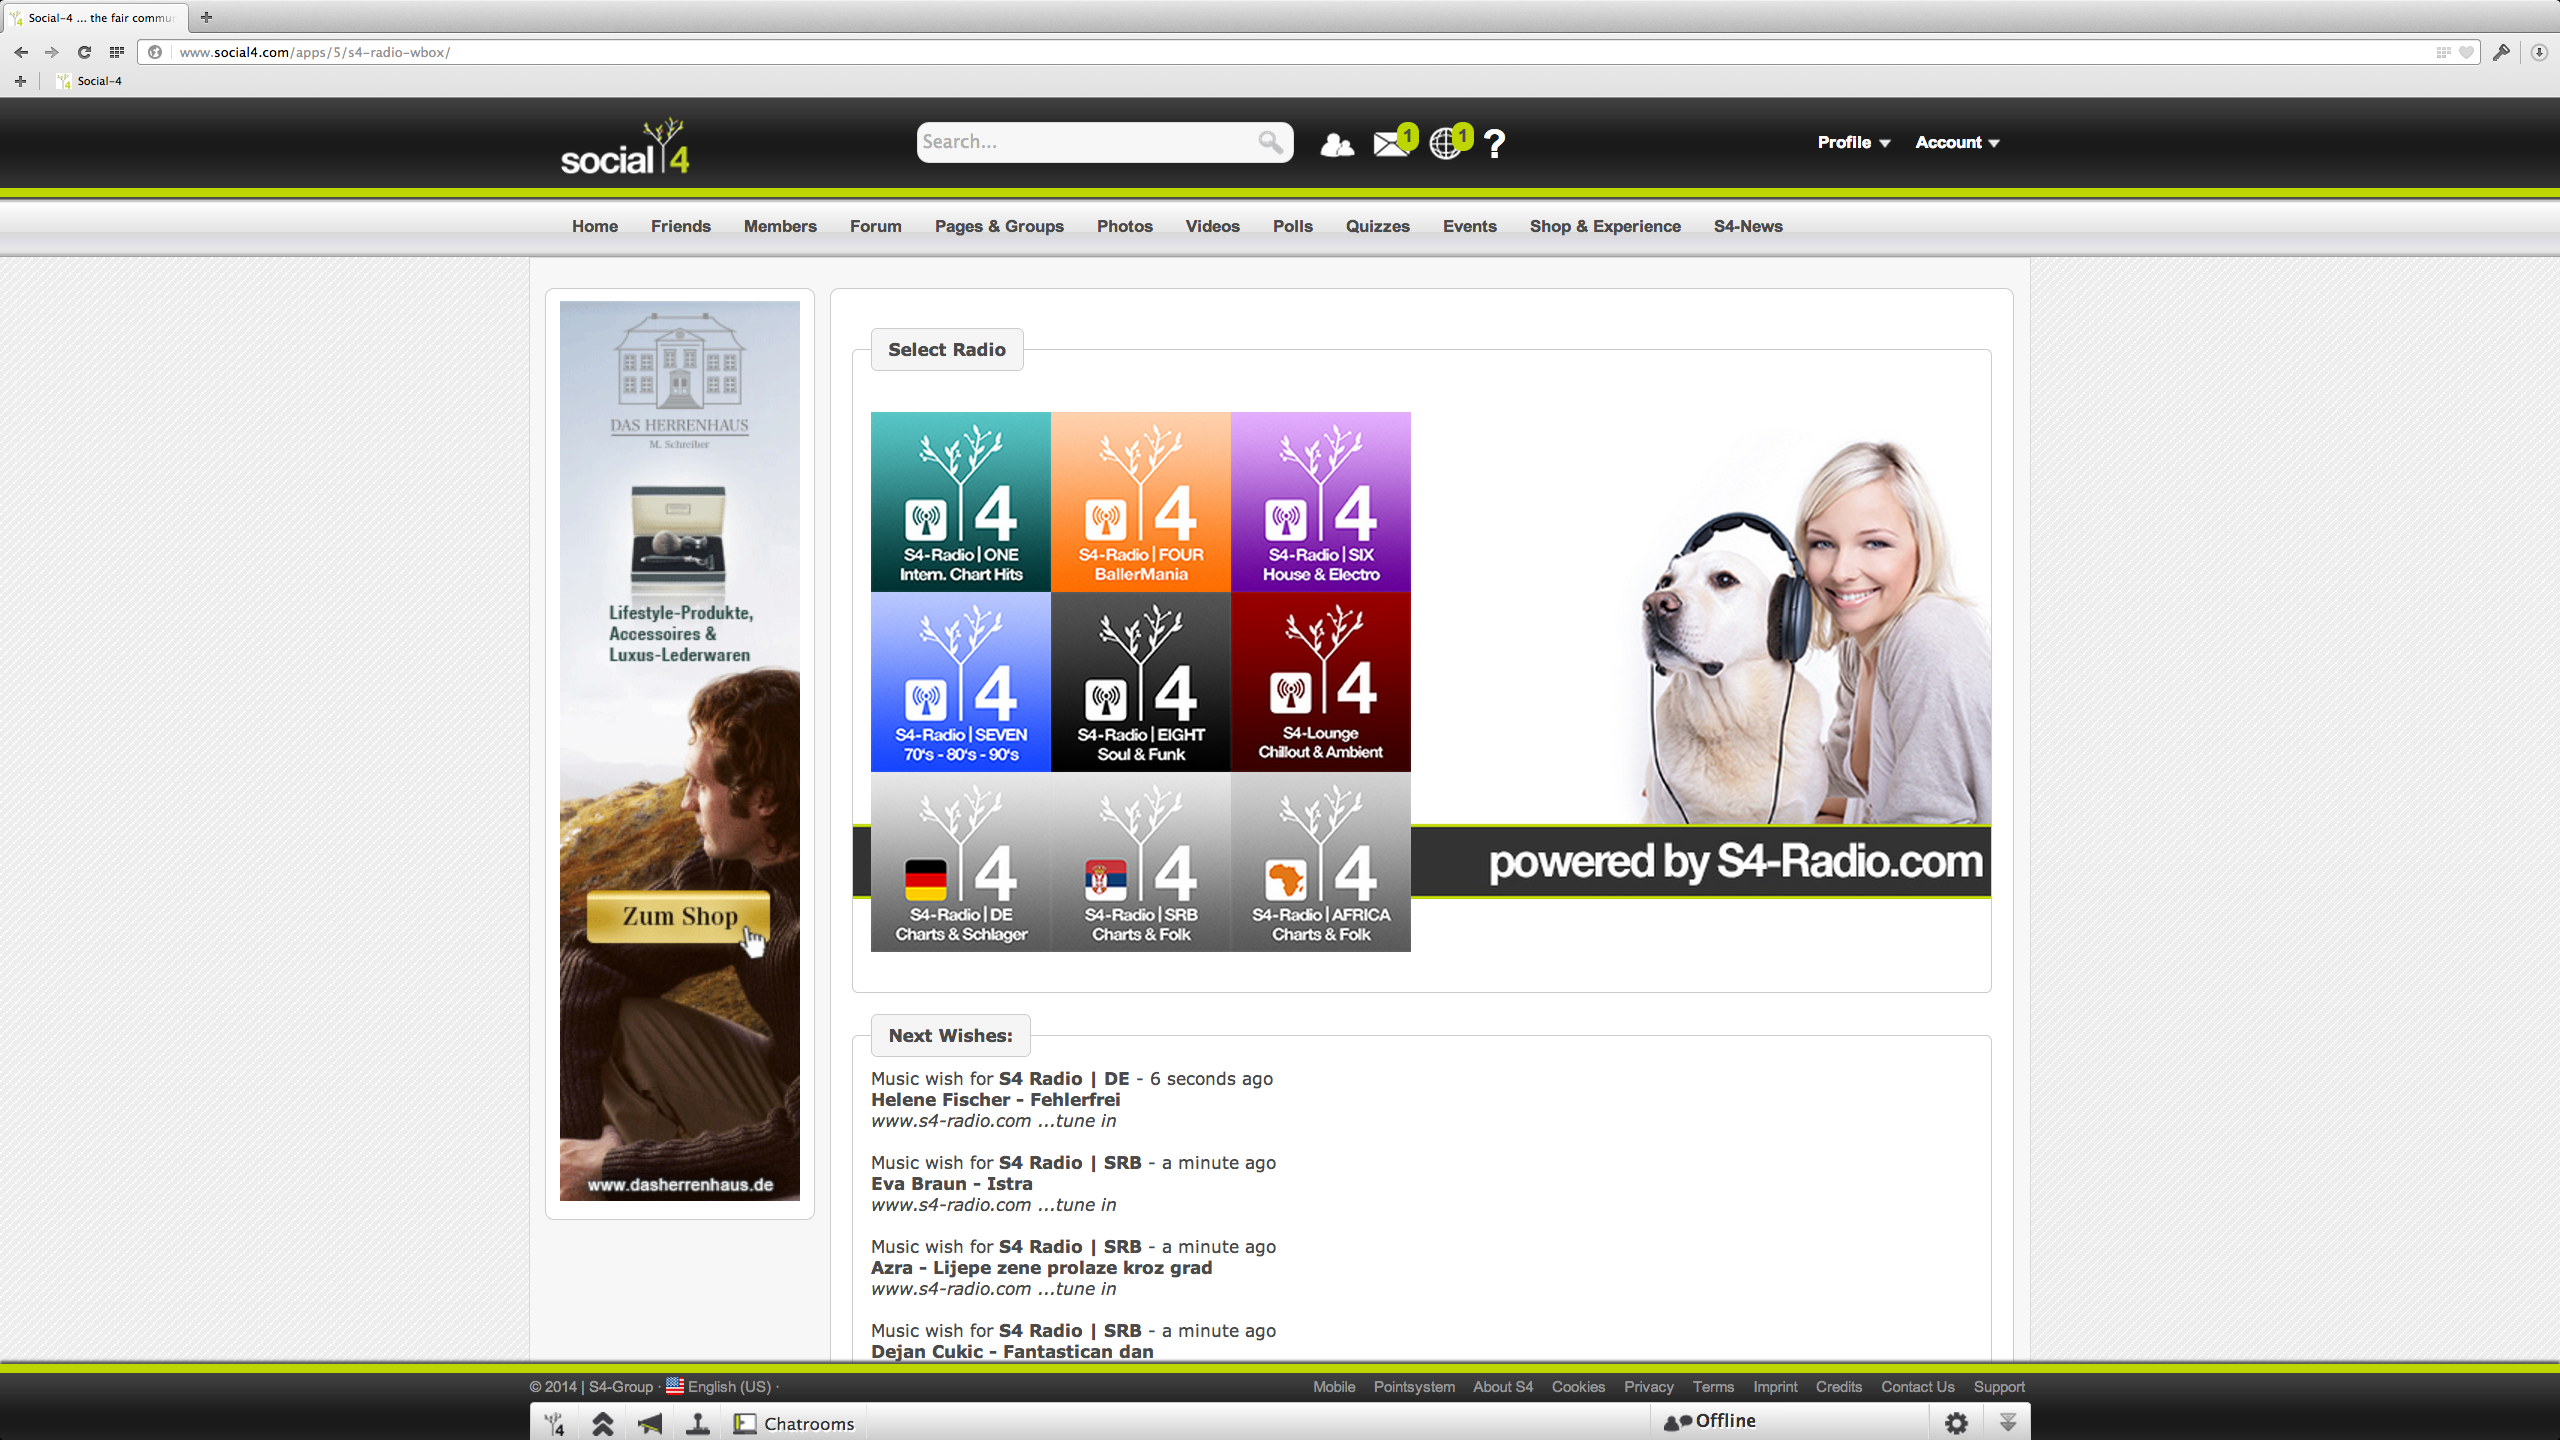Open the Mobile footer link
This screenshot has height=1440, width=2560.
coord(1334,1387)
